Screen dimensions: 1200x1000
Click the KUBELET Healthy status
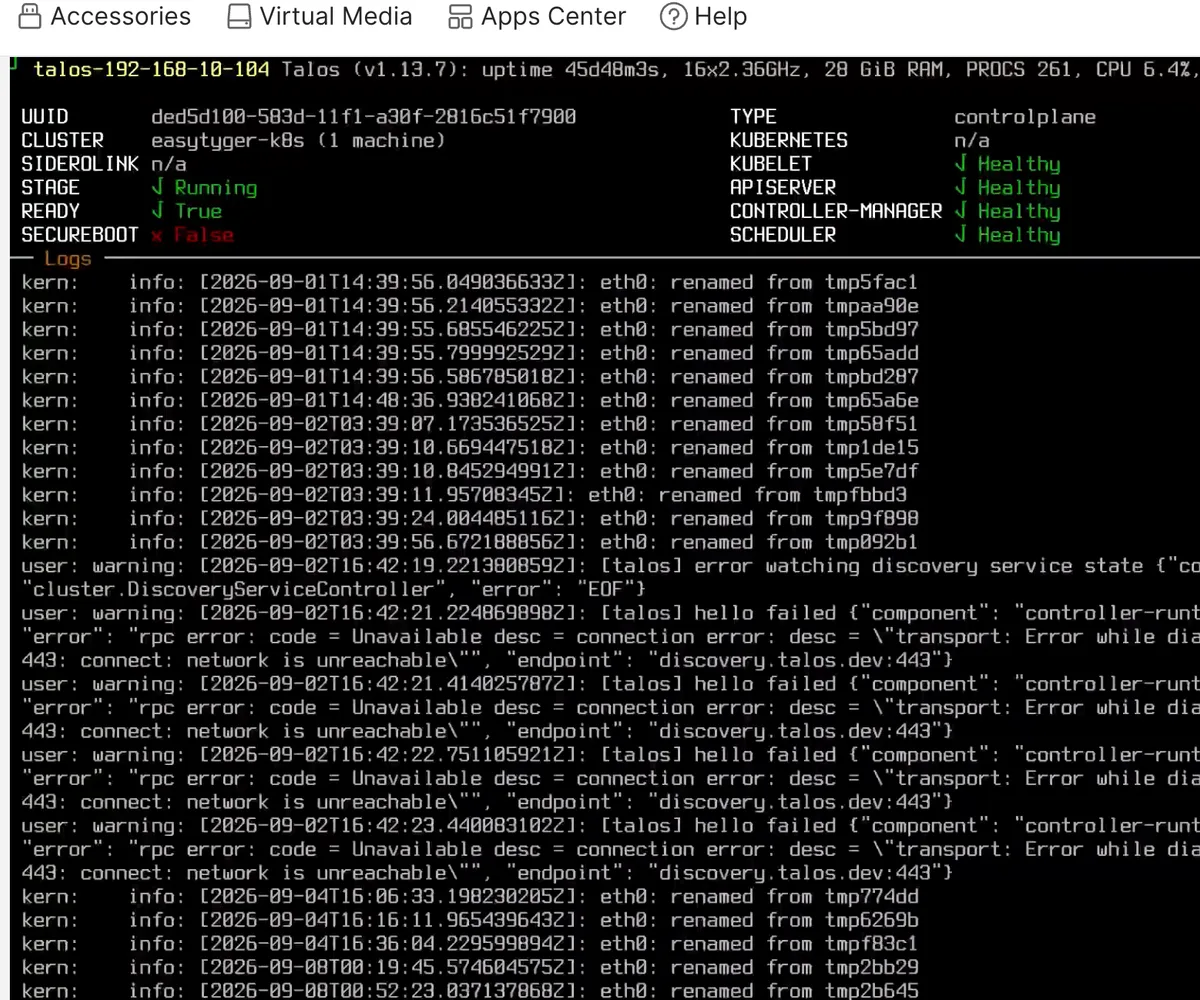(x=1008, y=164)
